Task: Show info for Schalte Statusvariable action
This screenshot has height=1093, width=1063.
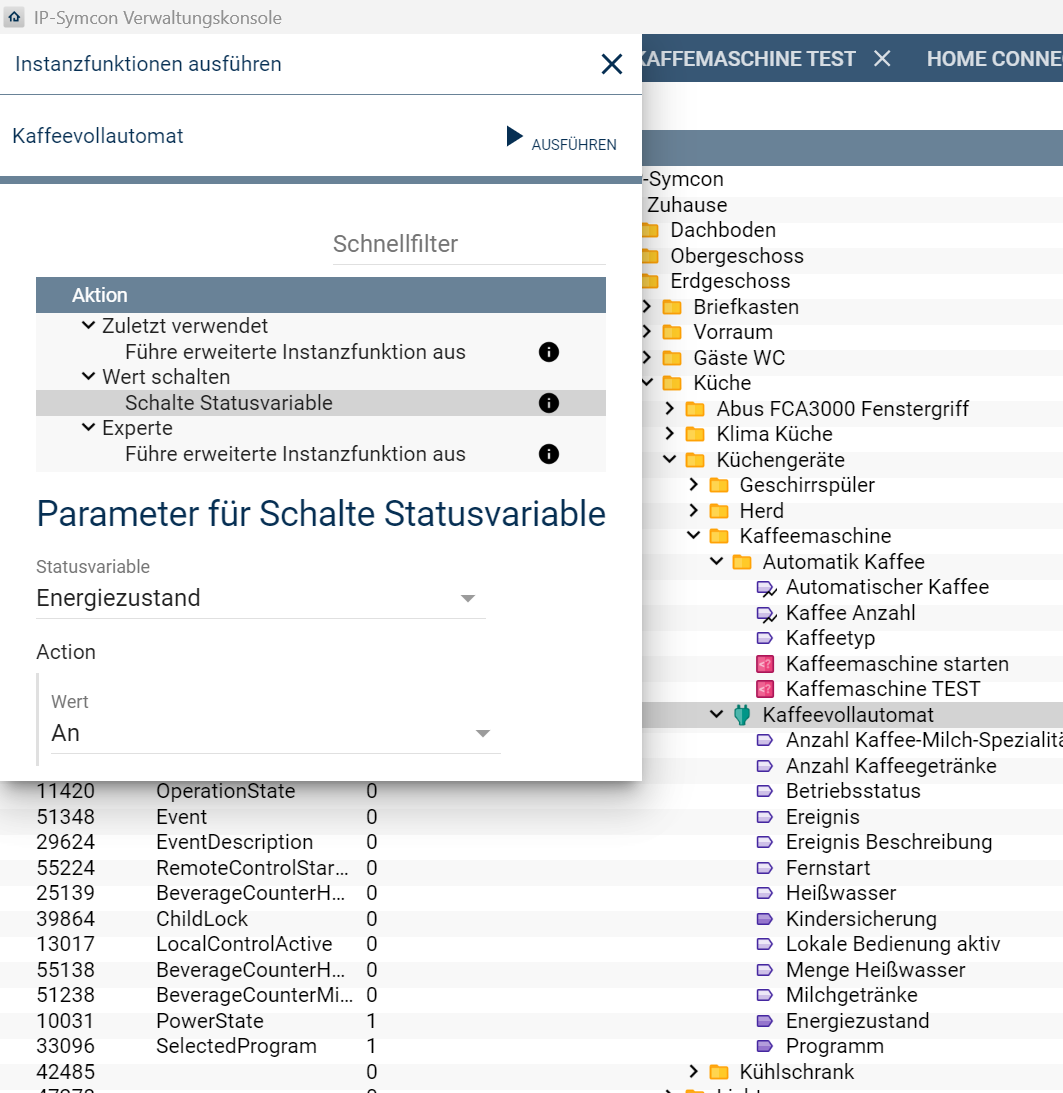Action: [x=549, y=403]
